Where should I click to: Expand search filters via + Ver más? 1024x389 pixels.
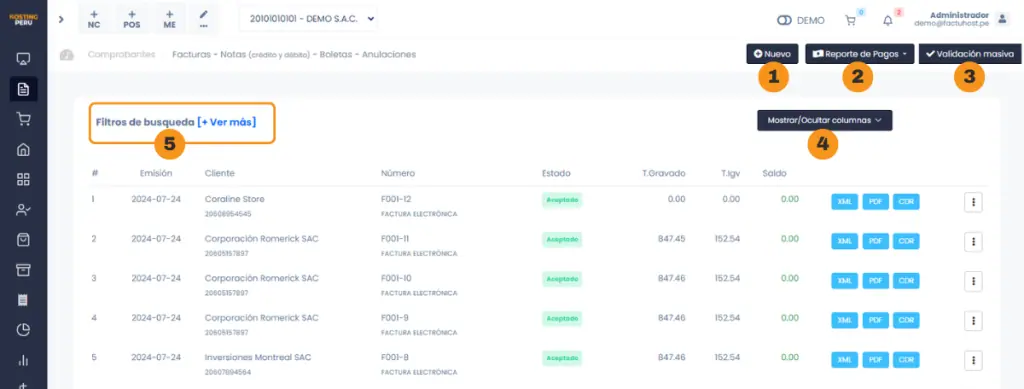coord(227,122)
